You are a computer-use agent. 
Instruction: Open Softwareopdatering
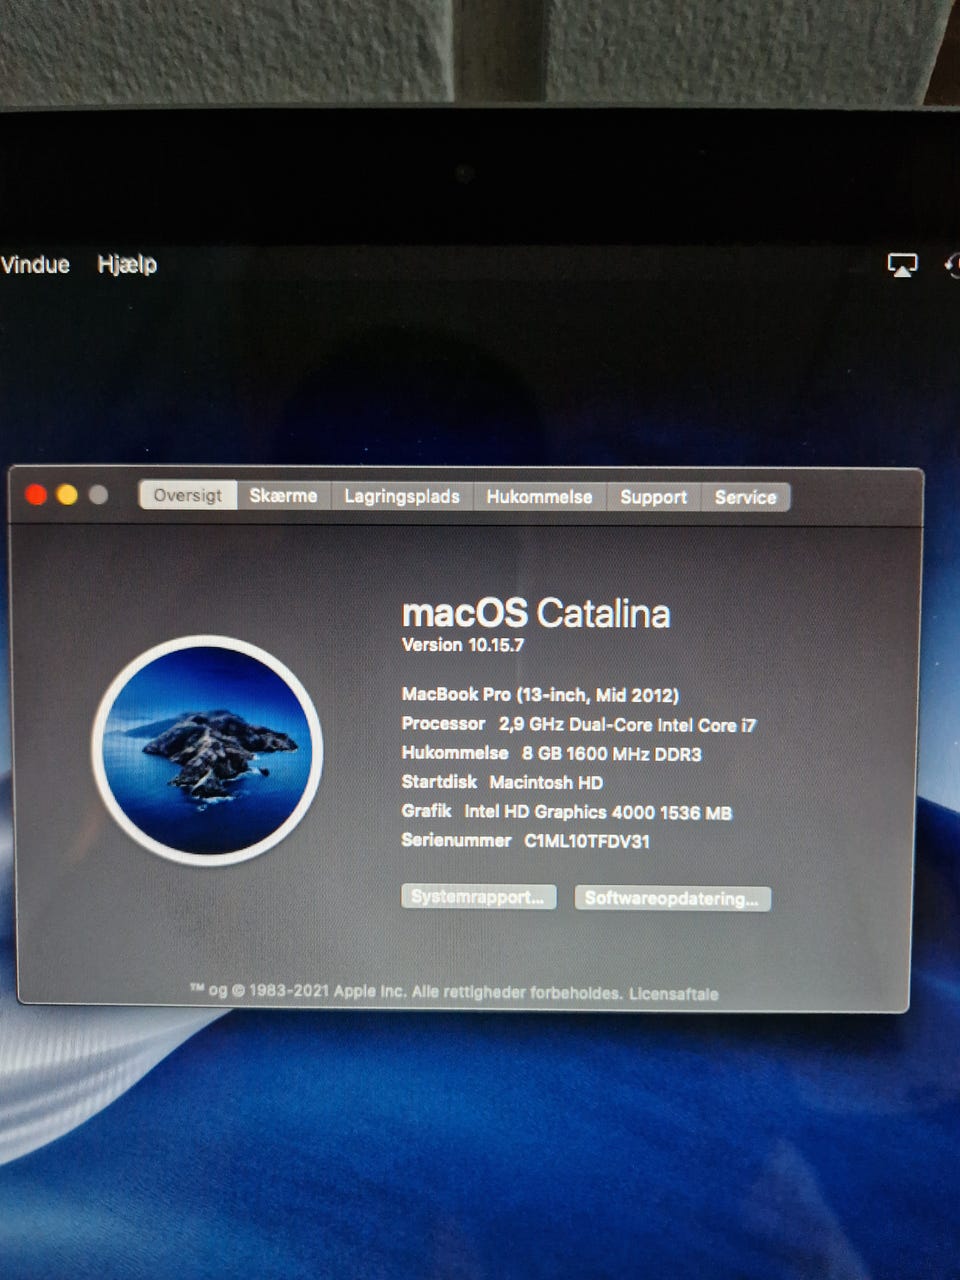pos(672,898)
